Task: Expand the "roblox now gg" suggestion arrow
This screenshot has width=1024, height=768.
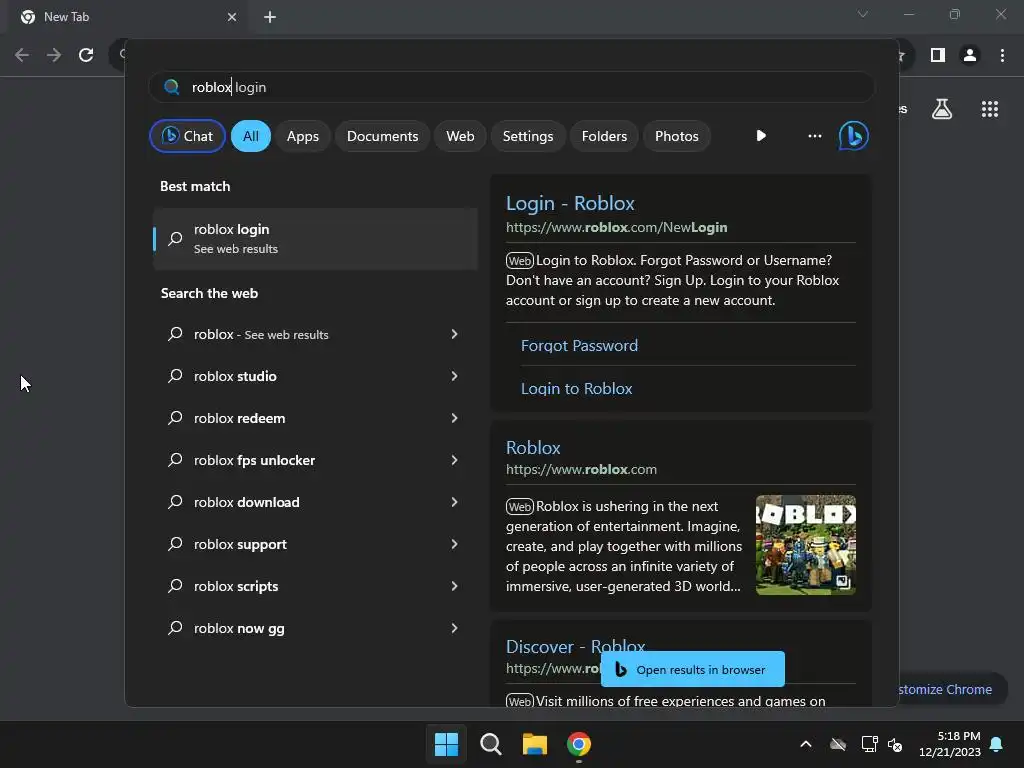Action: pos(455,628)
